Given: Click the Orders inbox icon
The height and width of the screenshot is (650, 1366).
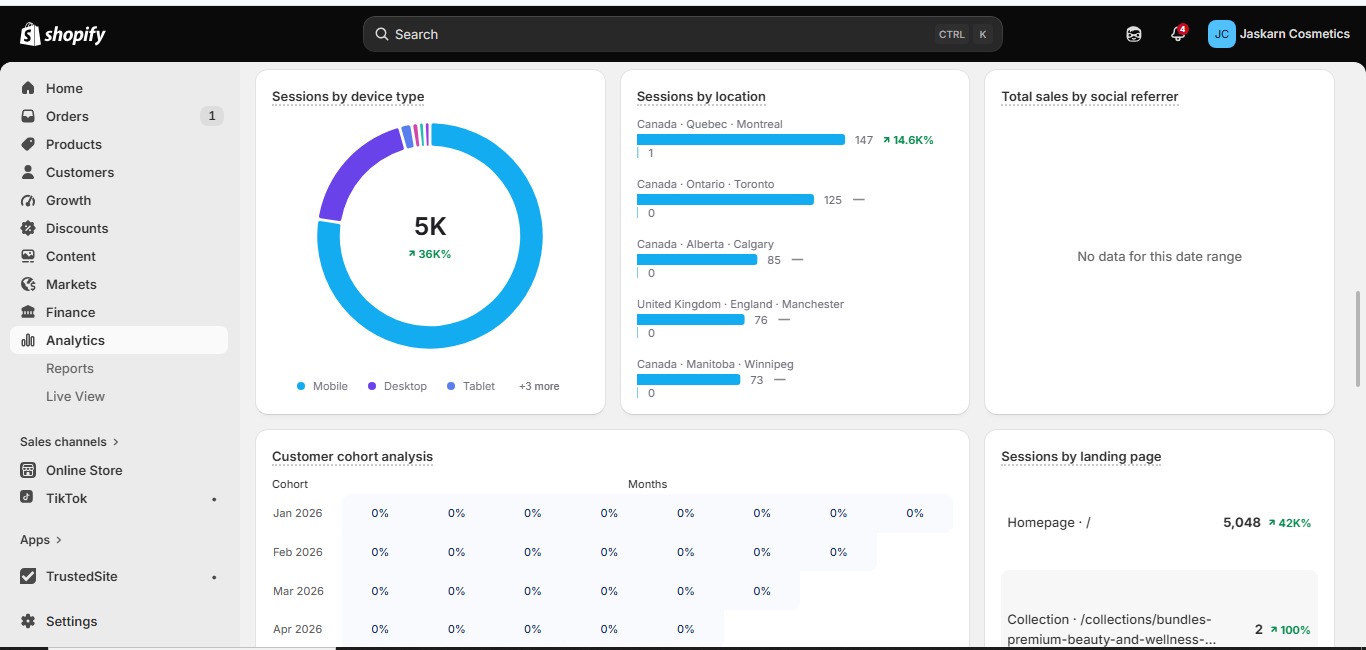Looking at the screenshot, I should [28, 116].
